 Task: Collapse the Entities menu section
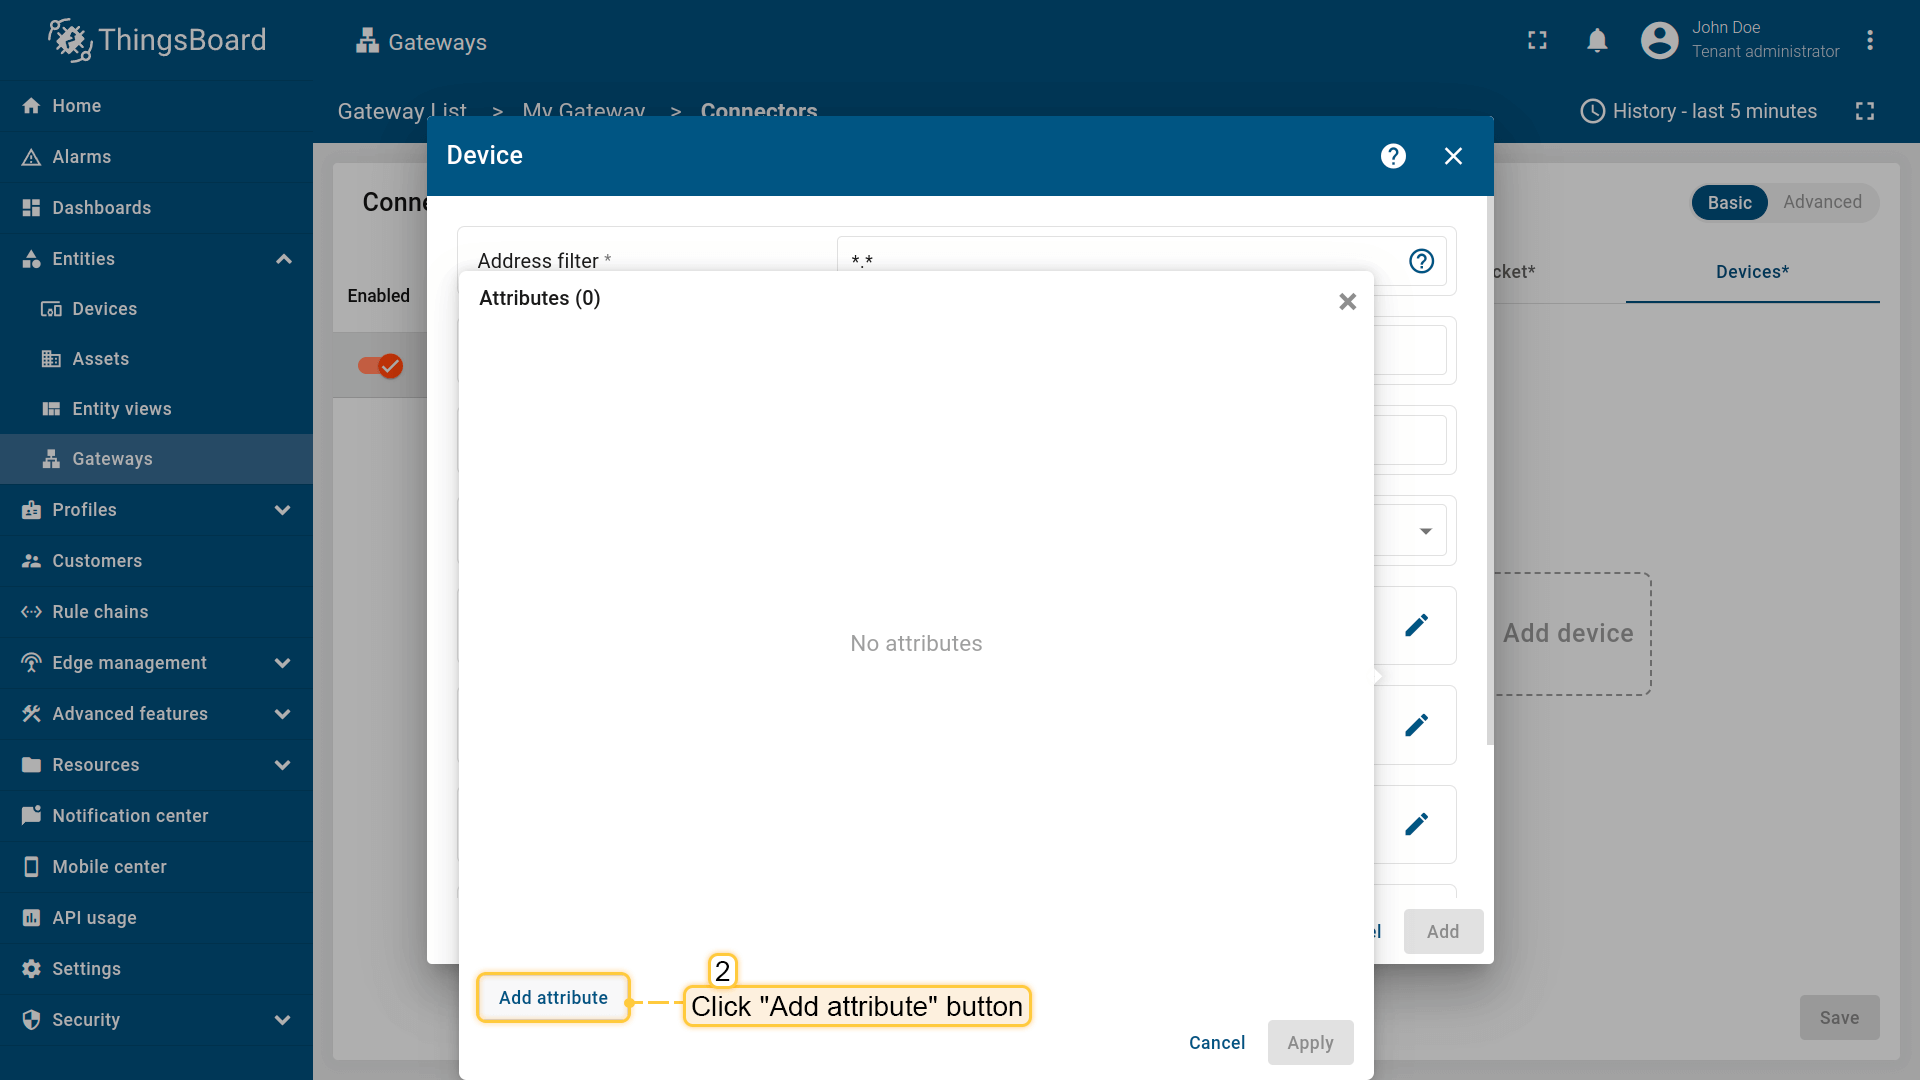[x=283, y=259]
